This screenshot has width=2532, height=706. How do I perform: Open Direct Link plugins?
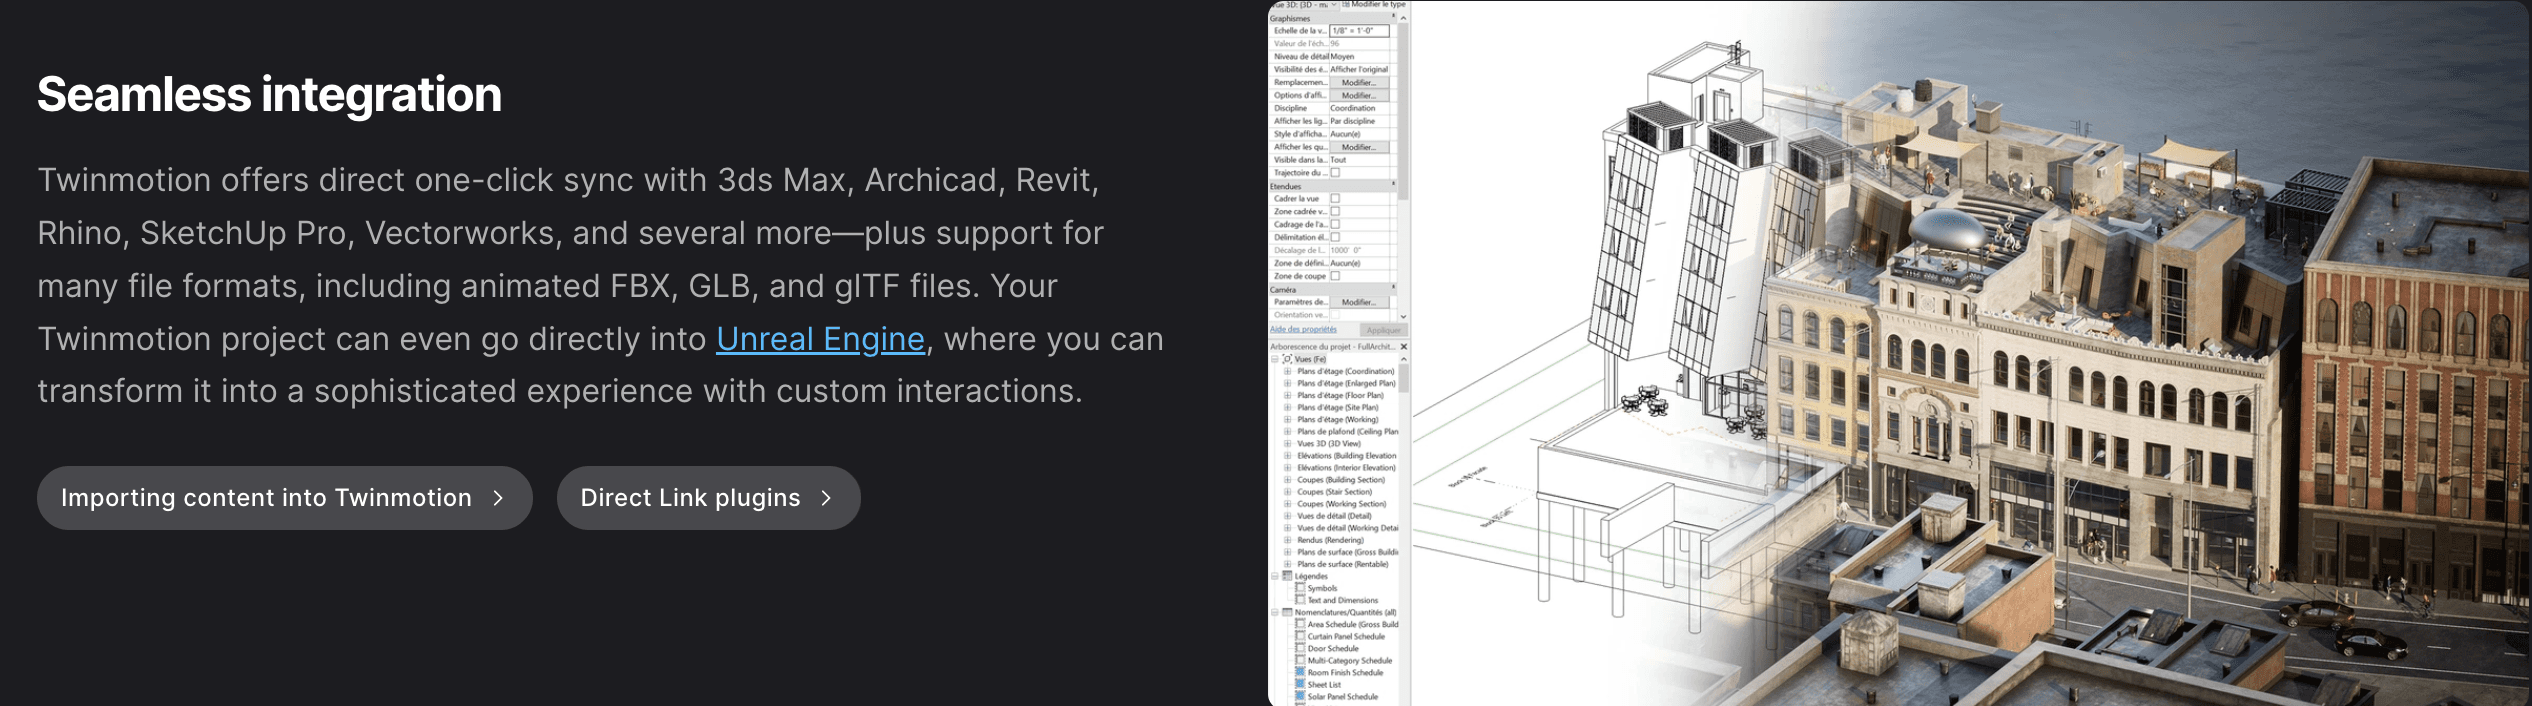coord(708,498)
